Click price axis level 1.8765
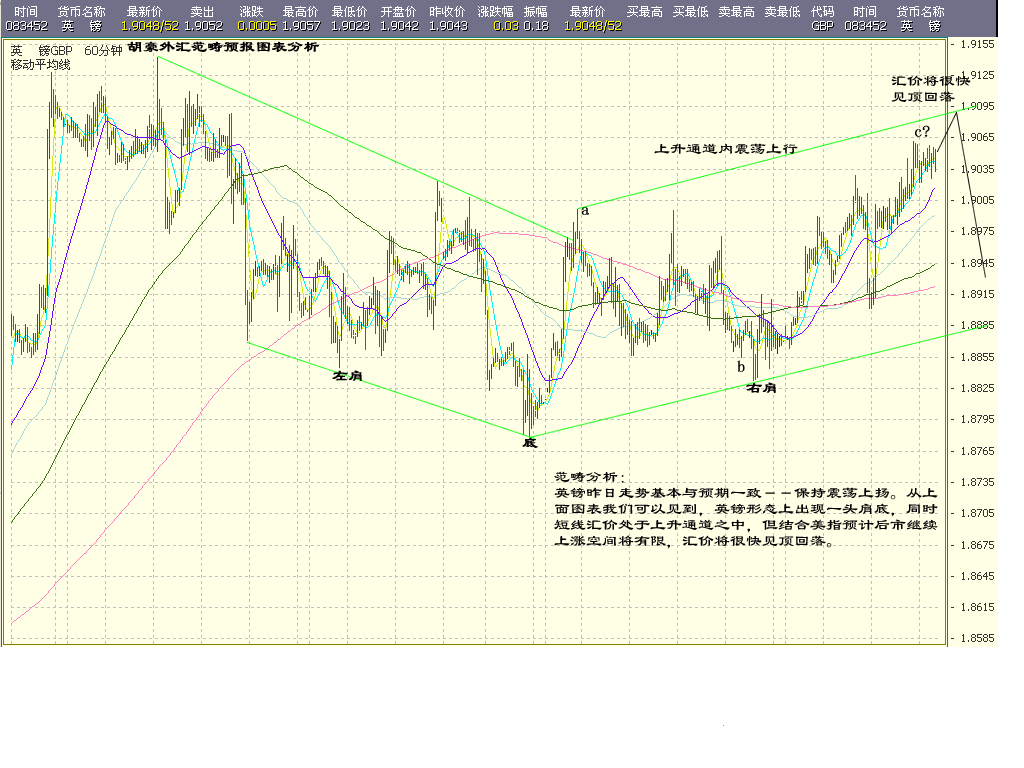Viewport: 1024px width, 768px height. [x=978, y=451]
